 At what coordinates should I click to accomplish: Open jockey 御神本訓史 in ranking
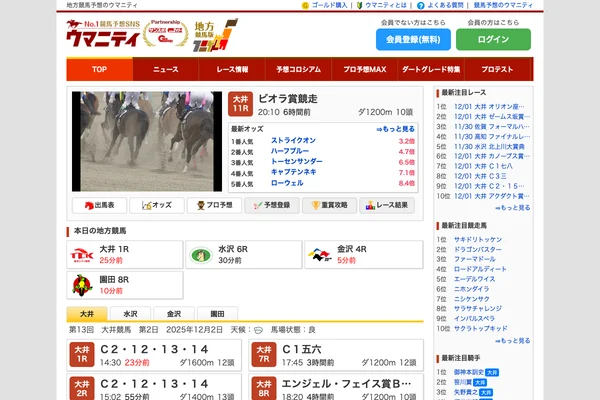(469, 372)
